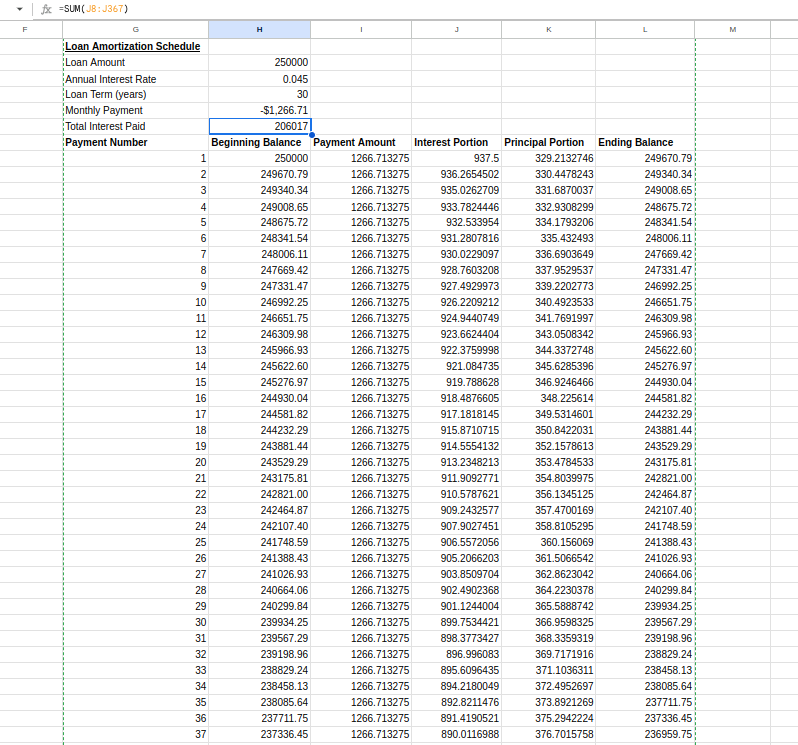Click the formula bar showing =SUM(J8:J367)

[x=400, y=9]
